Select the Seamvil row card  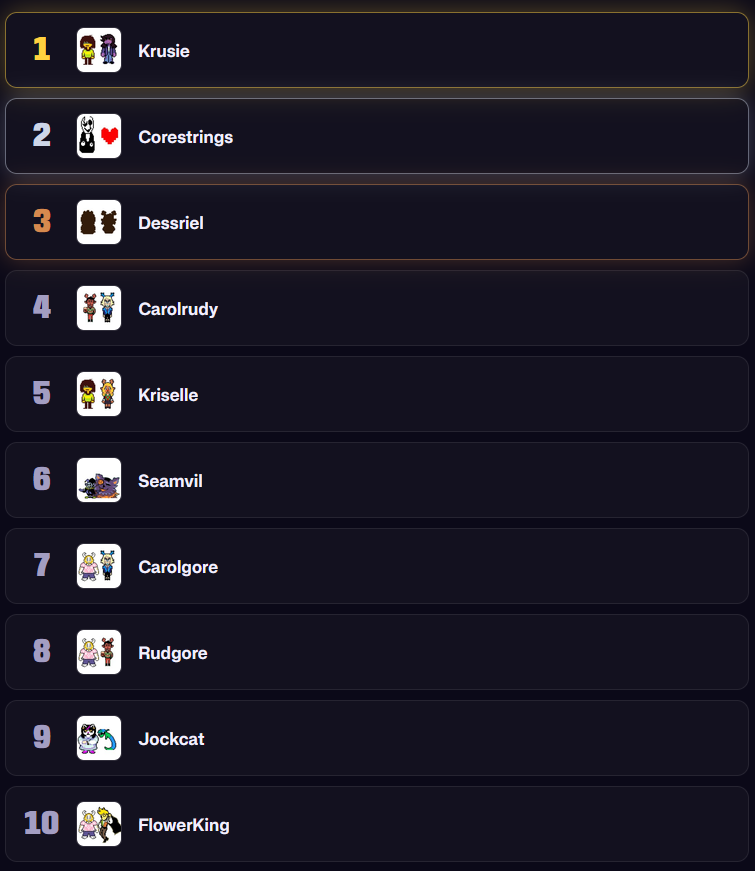[377, 480]
